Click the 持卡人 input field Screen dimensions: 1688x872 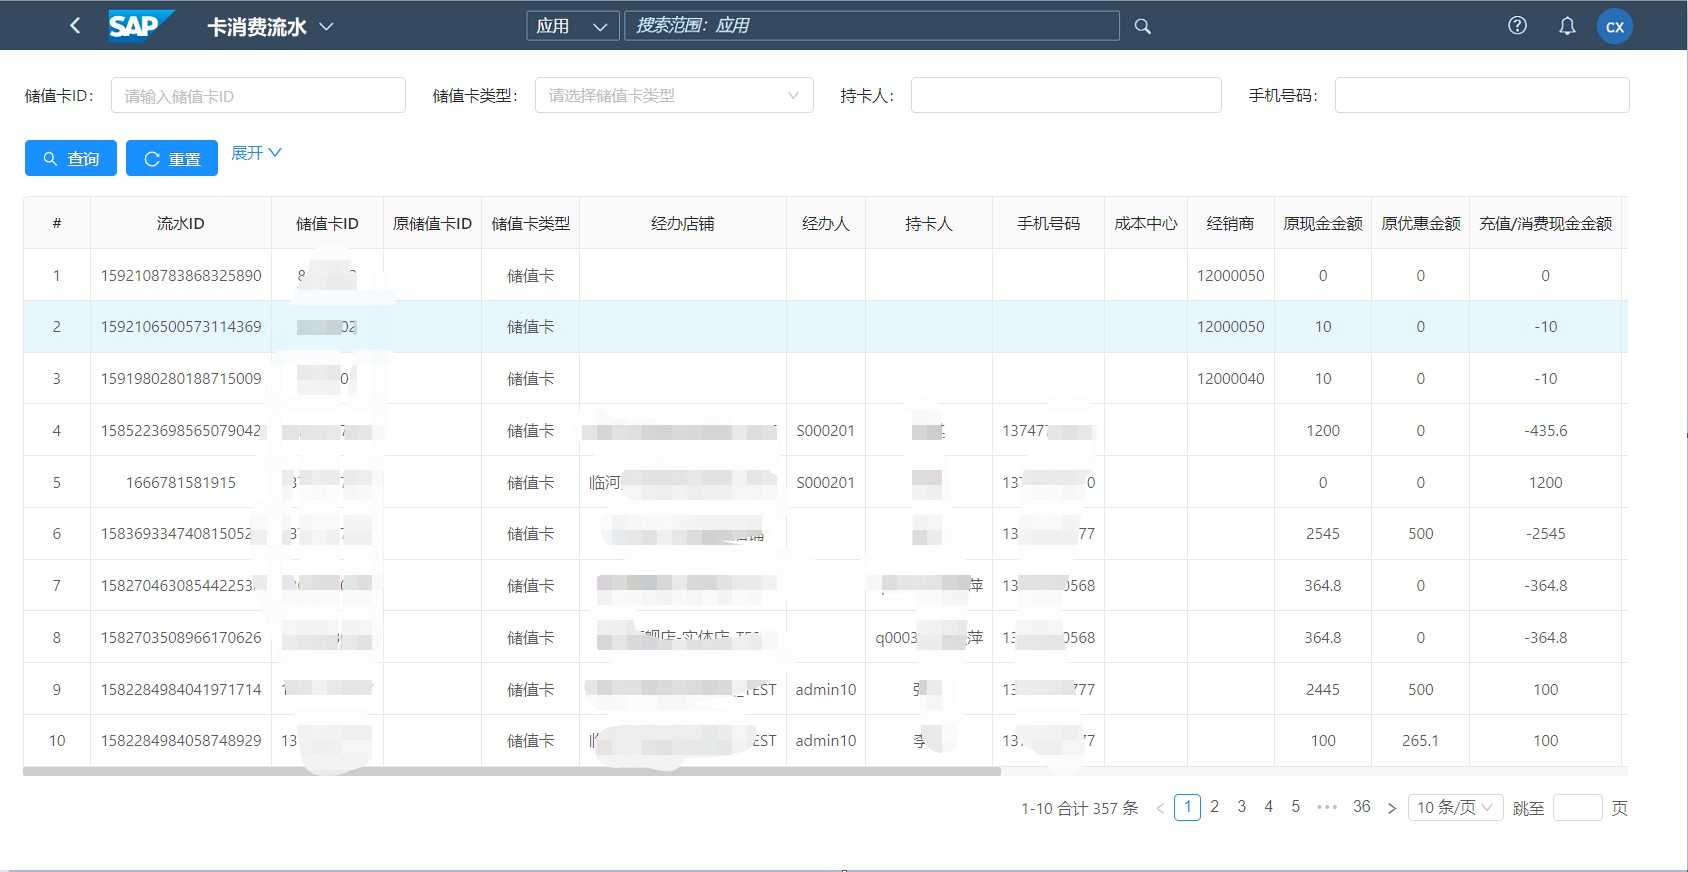point(1066,96)
